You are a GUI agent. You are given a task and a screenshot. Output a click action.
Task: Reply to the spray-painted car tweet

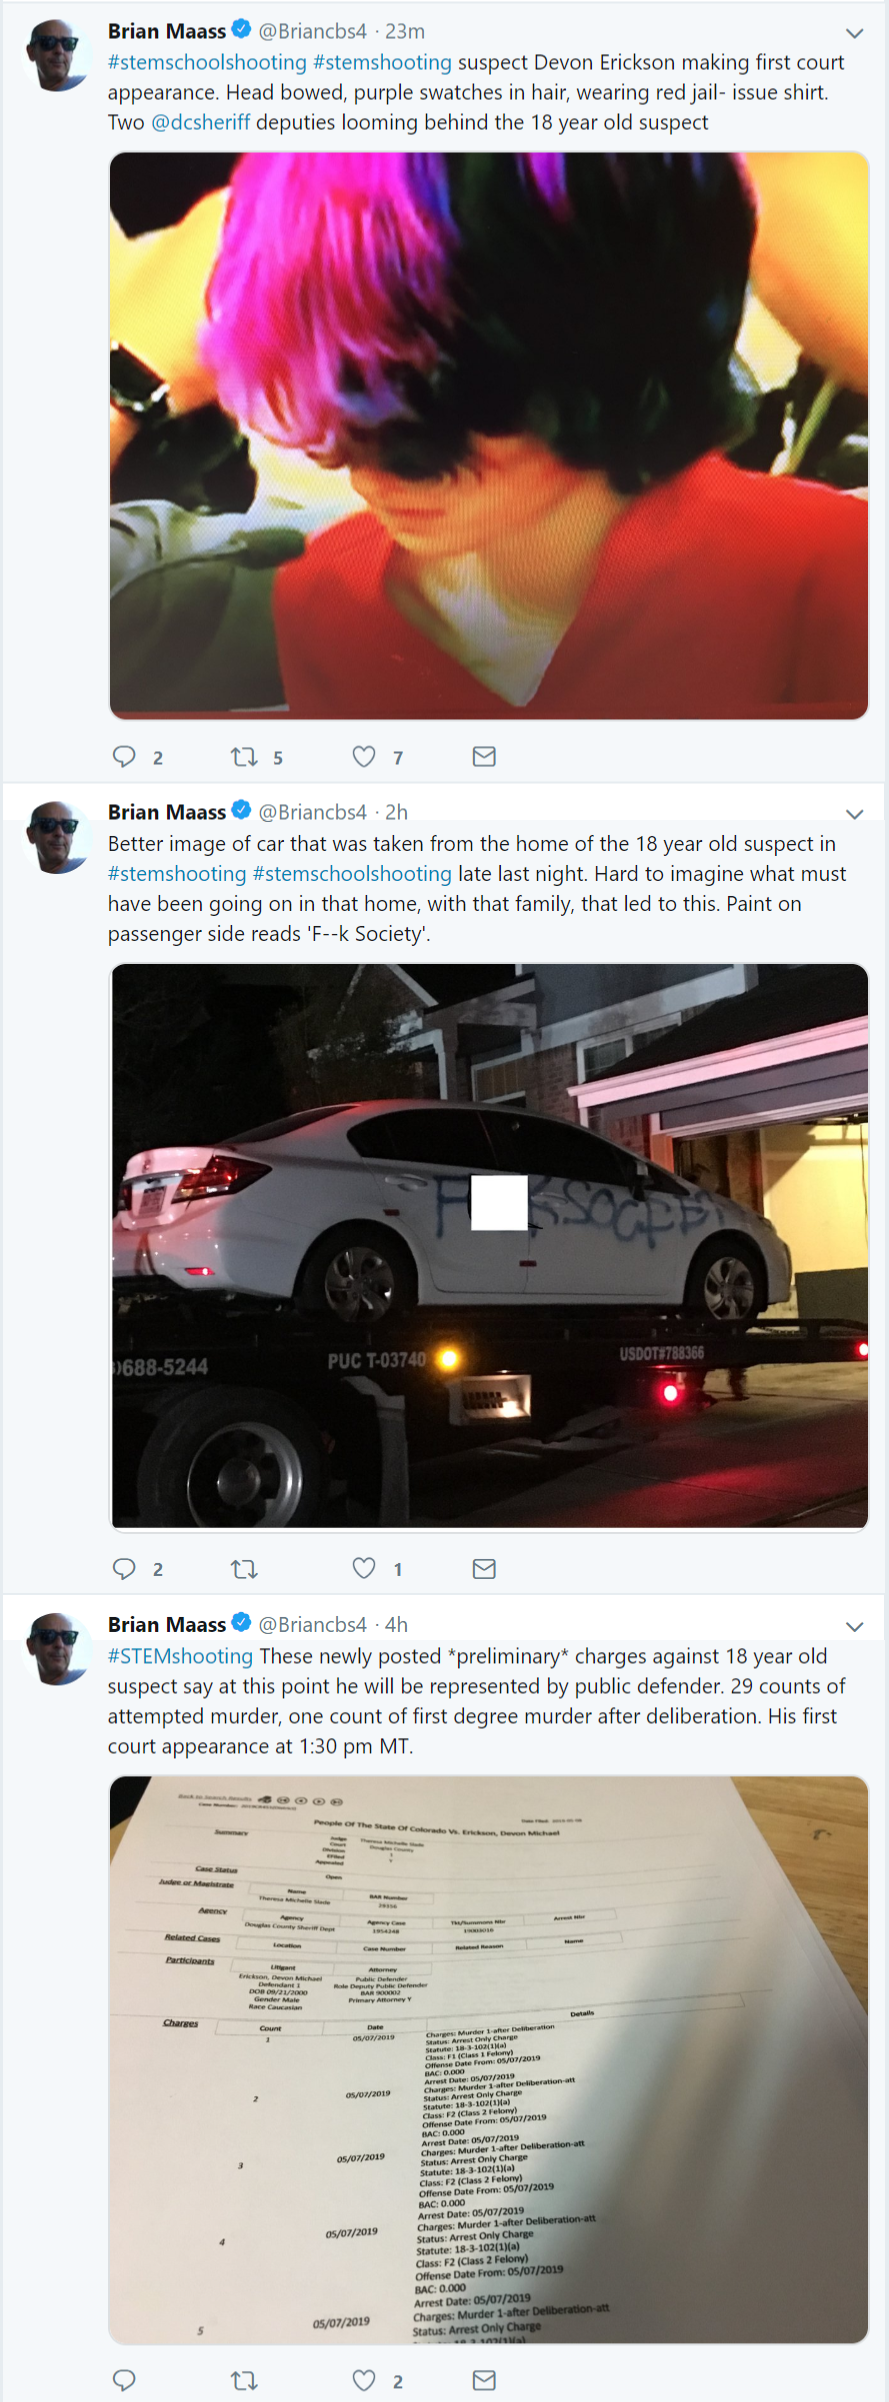(x=124, y=1568)
